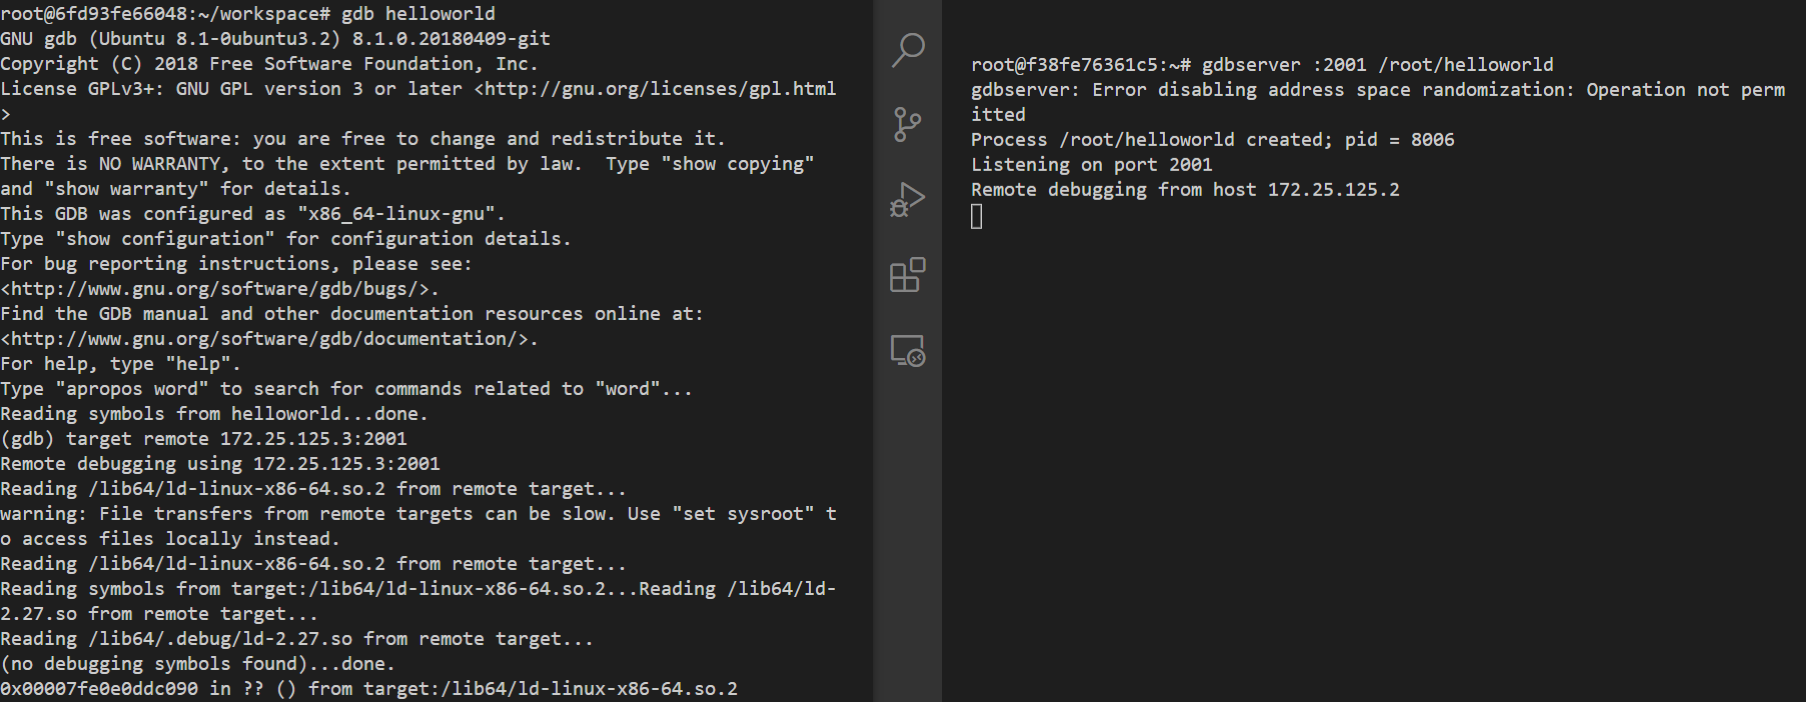Click the gdbserver terminal cursor block

click(x=977, y=216)
